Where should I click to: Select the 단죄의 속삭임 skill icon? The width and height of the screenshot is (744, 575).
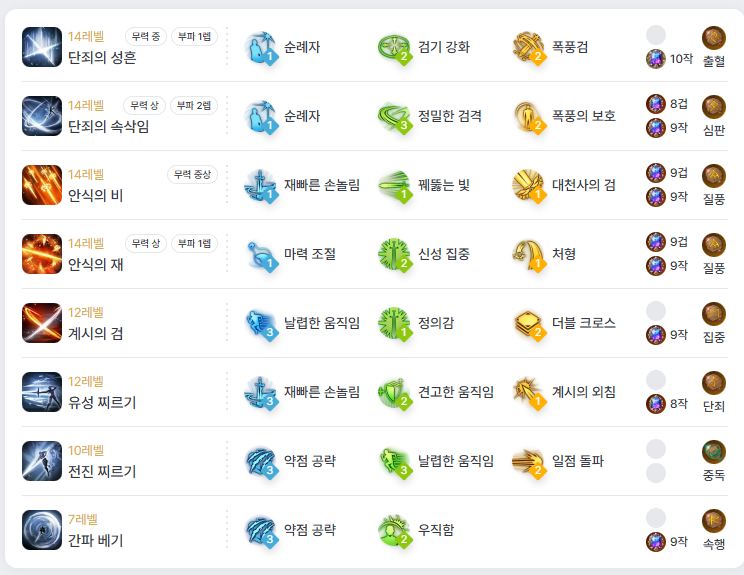pos(42,116)
